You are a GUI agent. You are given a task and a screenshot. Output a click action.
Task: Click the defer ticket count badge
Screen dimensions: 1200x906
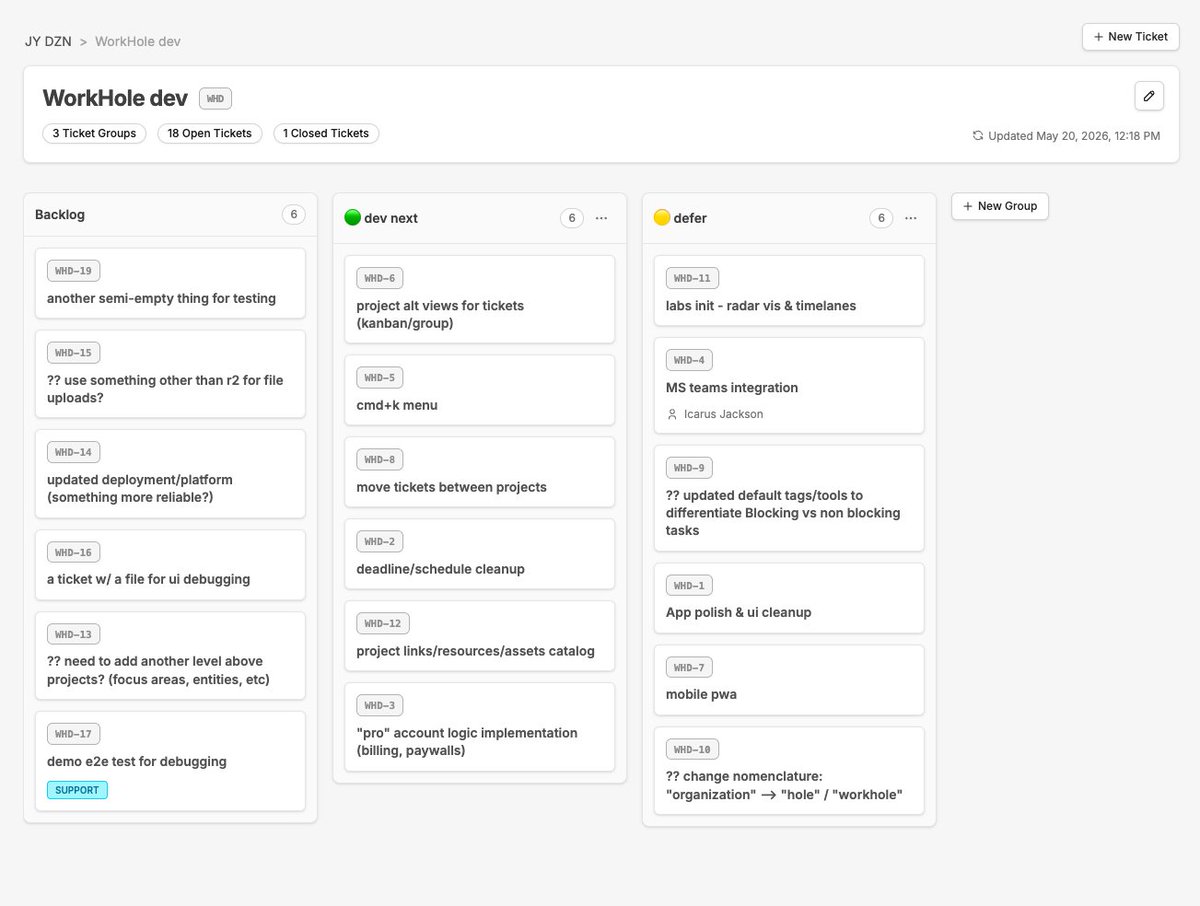pos(880,218)
